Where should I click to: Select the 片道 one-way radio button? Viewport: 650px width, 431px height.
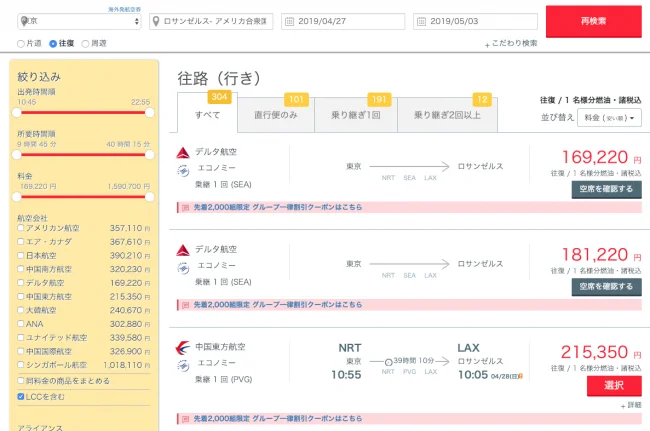21,44
